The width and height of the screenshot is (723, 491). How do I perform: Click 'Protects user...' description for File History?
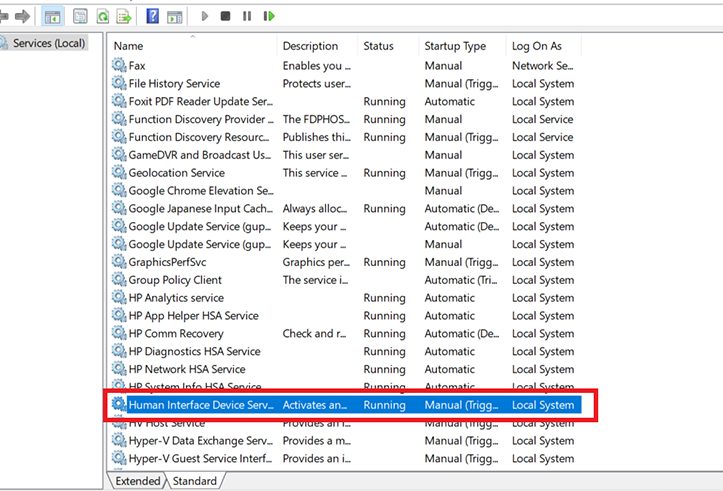click(x=316, y=83)
